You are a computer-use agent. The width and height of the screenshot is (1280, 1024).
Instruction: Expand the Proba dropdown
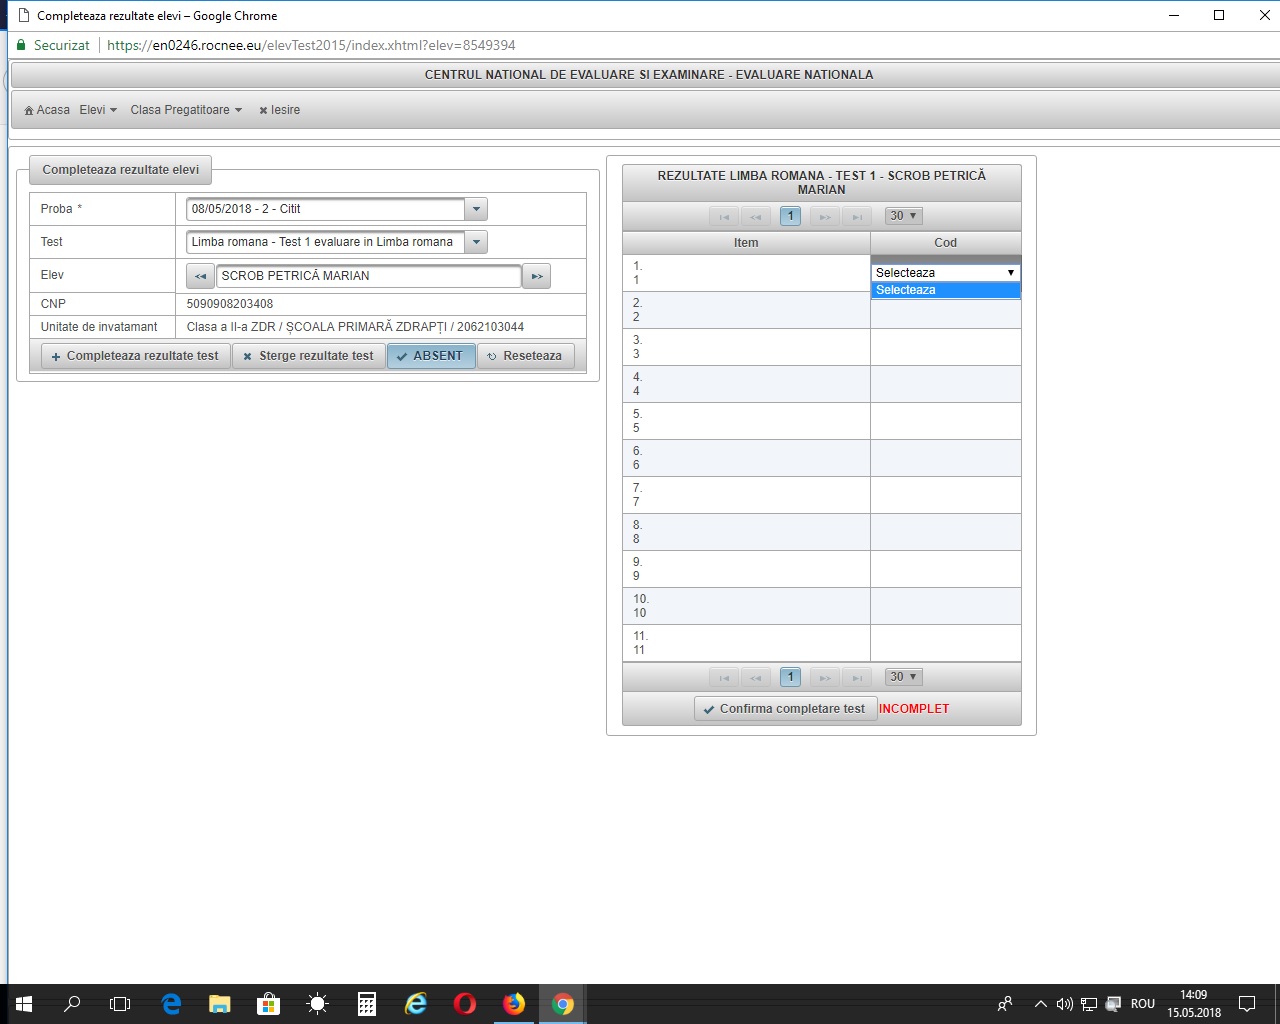[x=476, y=209]
